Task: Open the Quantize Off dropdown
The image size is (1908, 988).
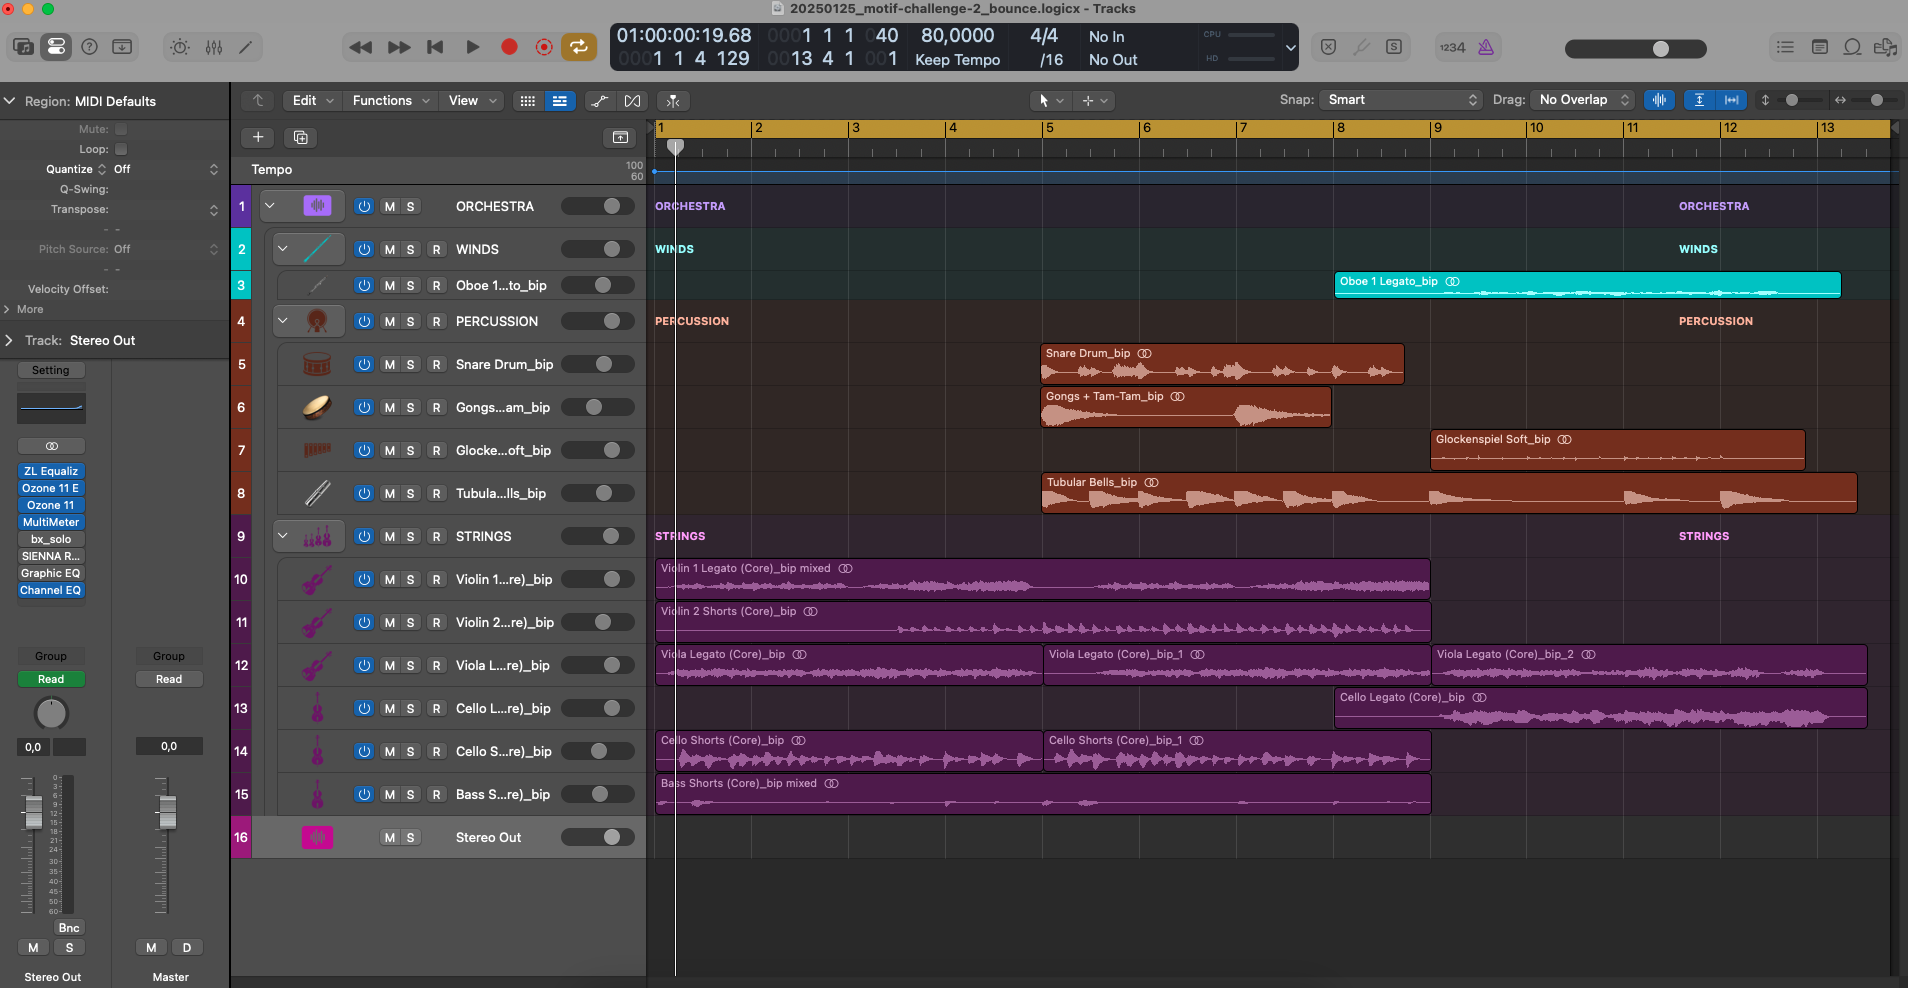Action: pyautogui.click(x=164, y=169)
